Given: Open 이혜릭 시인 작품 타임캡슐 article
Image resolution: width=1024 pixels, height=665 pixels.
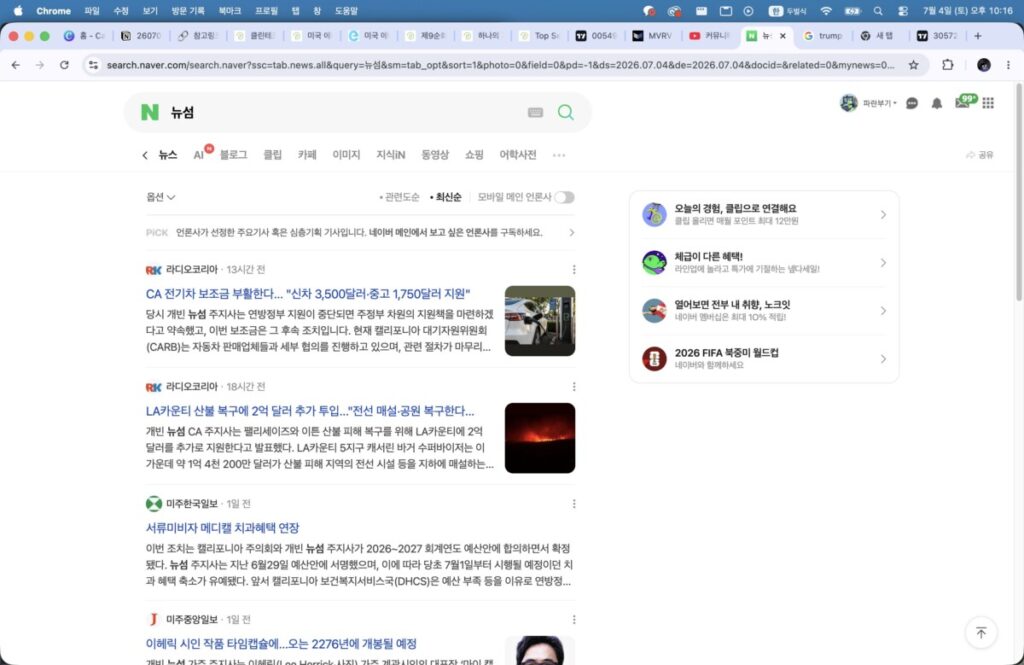Looking at the screenshot, I should click(281, 643).
